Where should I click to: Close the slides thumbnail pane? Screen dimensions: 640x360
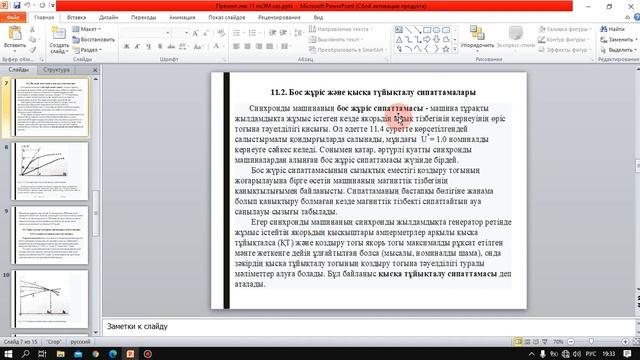click(95, 70)
